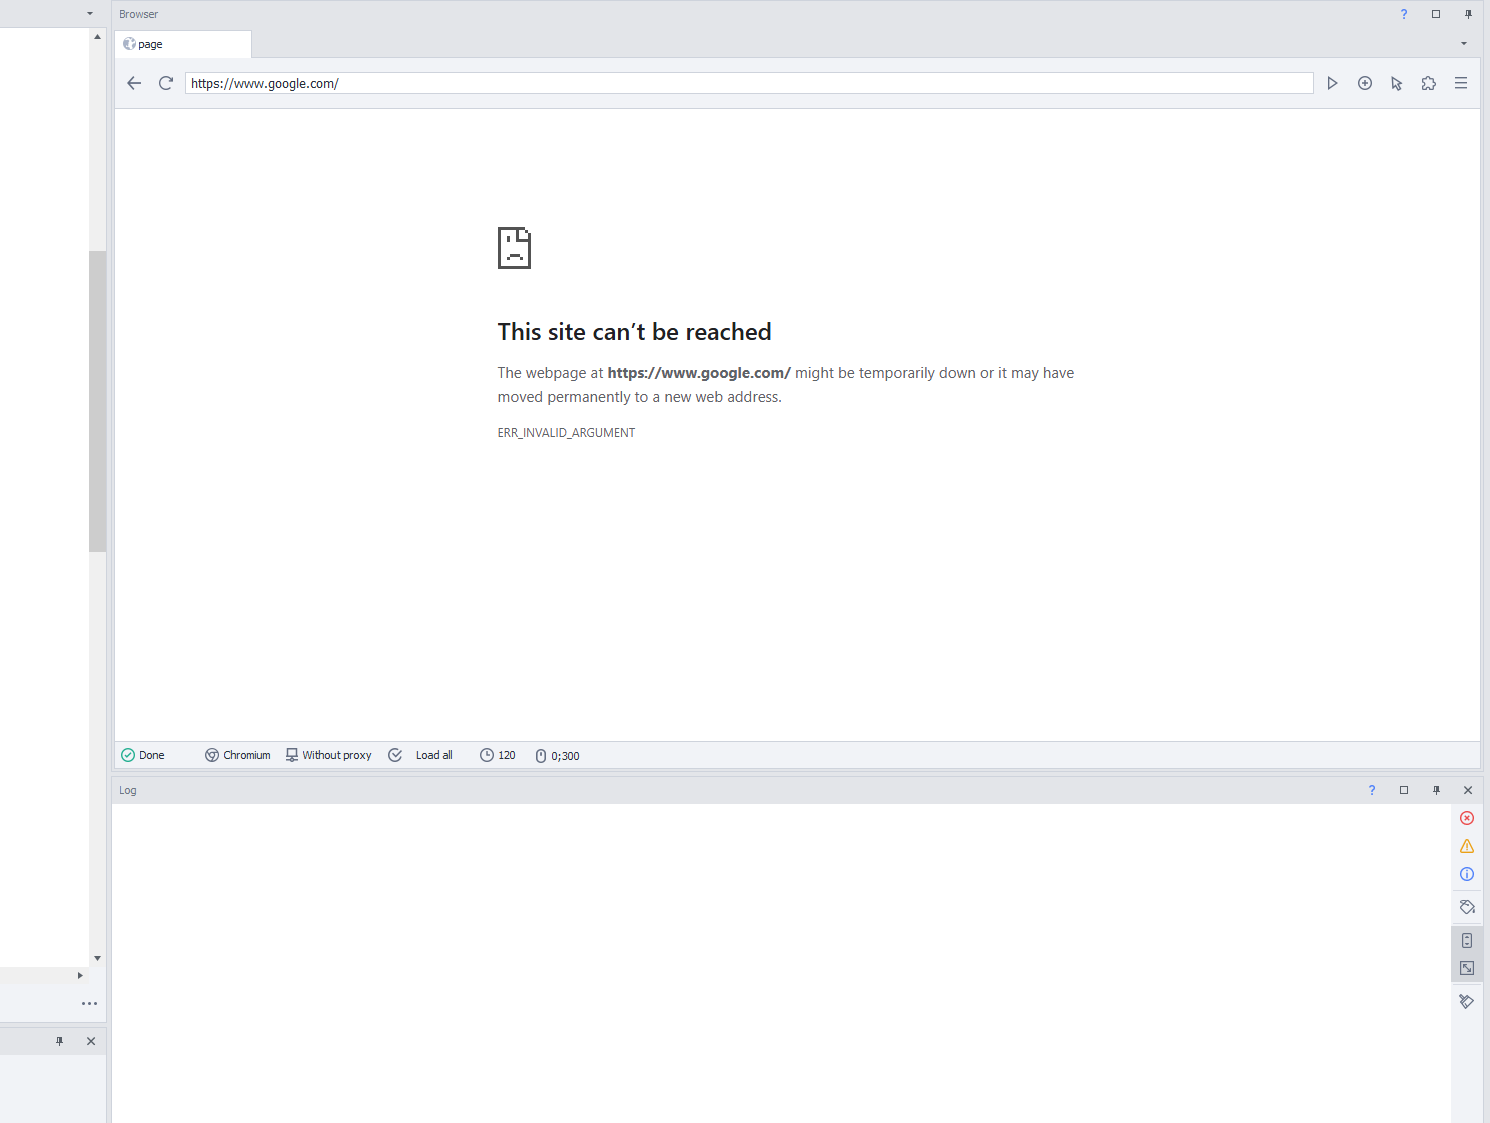Viewport: 1490px width, 1123px height.
Task: Click the 'Load all' option
Action: (434, 755)
